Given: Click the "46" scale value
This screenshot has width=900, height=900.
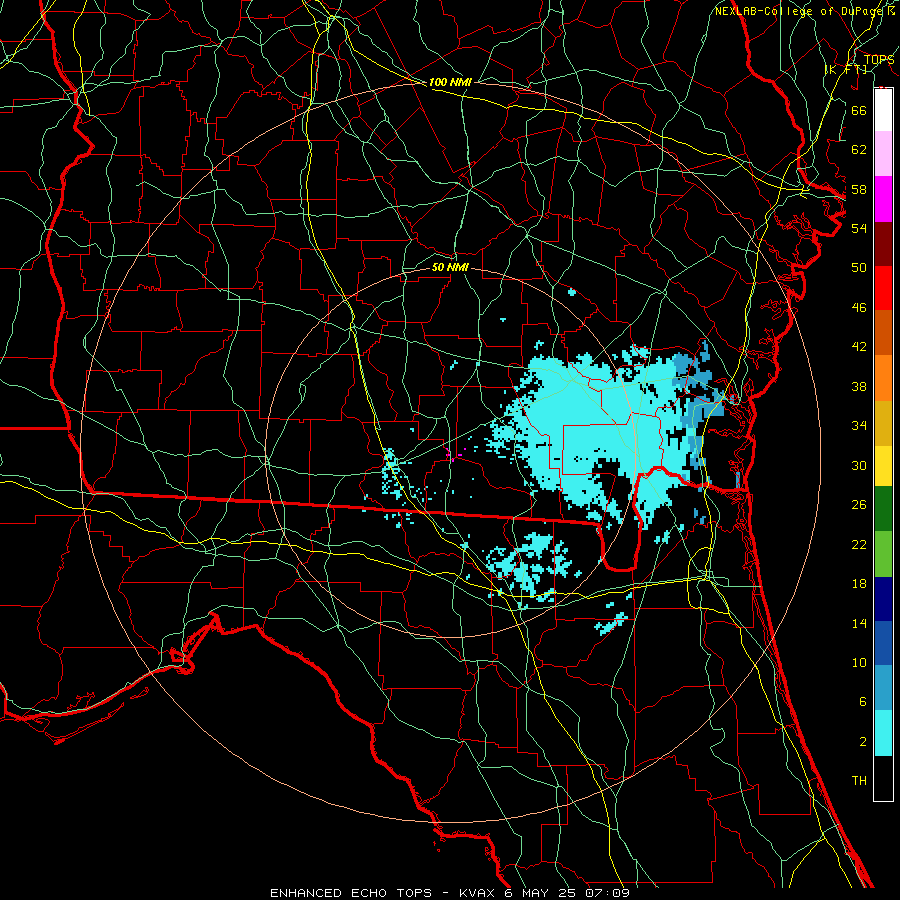Looking at the screenshot, I should pos(859,308).
